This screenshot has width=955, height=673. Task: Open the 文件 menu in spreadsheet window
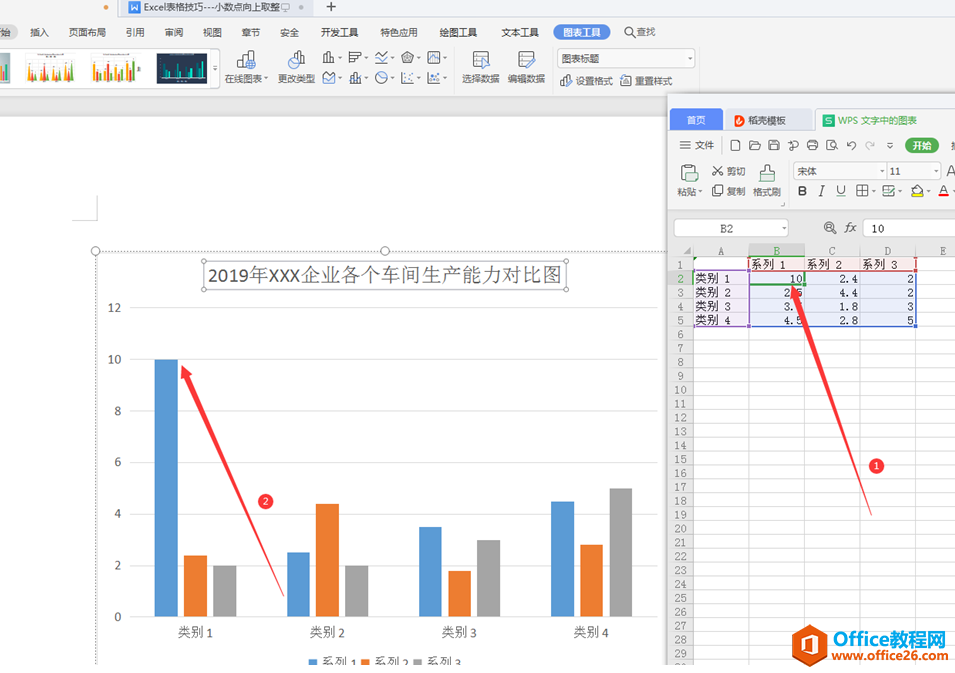pos(697,145)
